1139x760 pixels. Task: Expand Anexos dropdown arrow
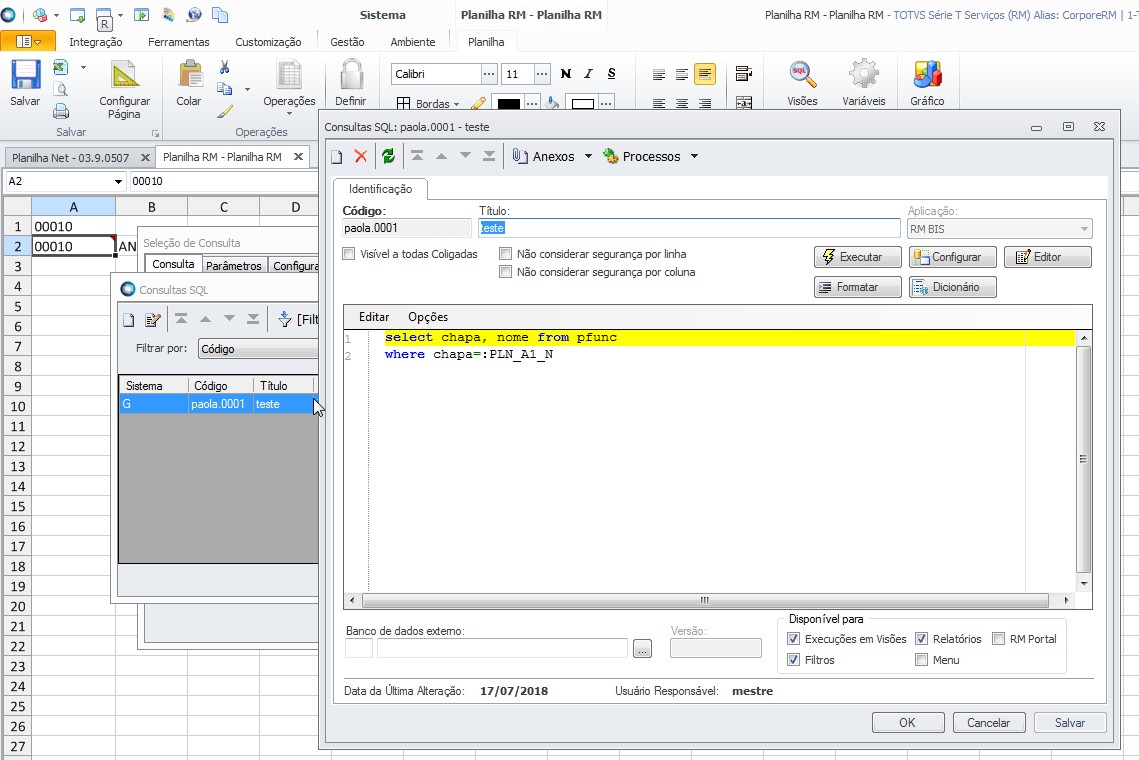(x=588, y=156)
